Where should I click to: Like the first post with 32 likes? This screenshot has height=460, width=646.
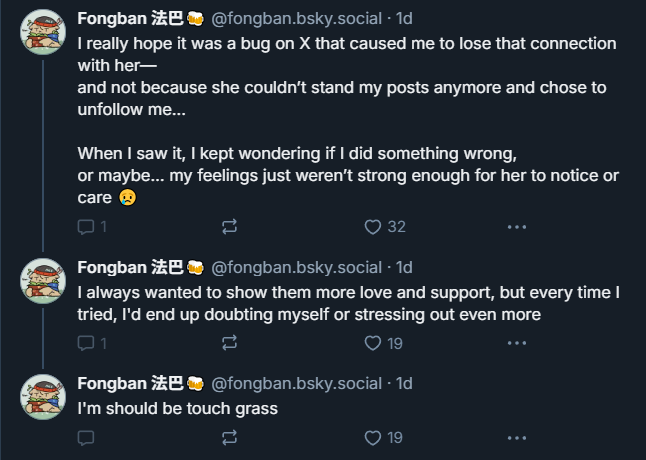373,227
